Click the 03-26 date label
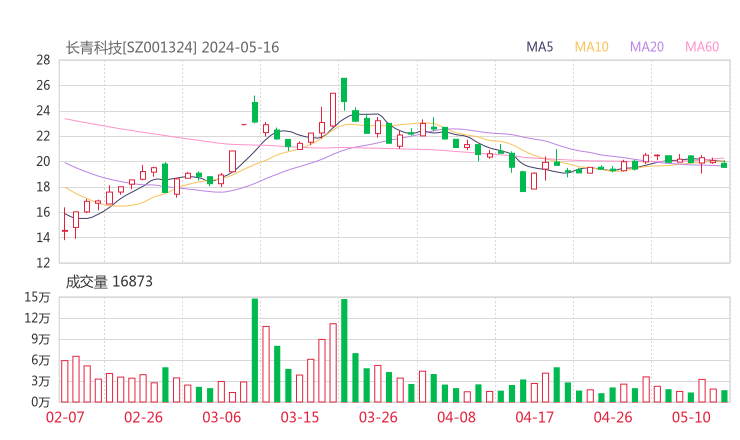This screenshot has height=440, width=740. (x=378, y=417)
